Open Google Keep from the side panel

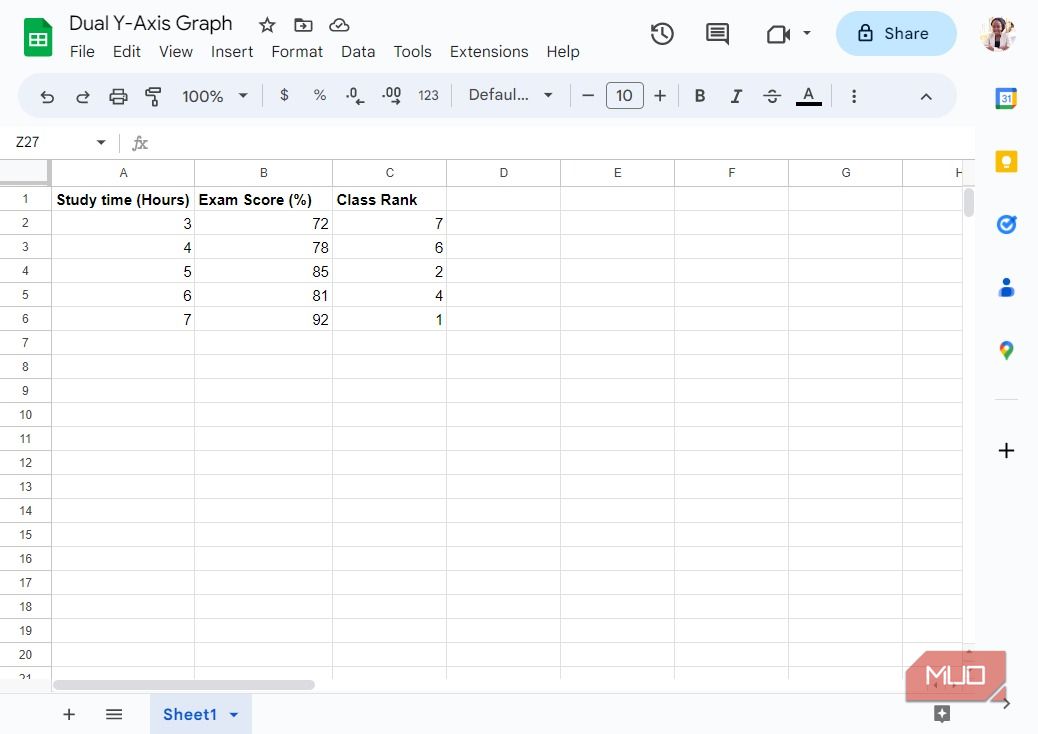point(1006,160)
